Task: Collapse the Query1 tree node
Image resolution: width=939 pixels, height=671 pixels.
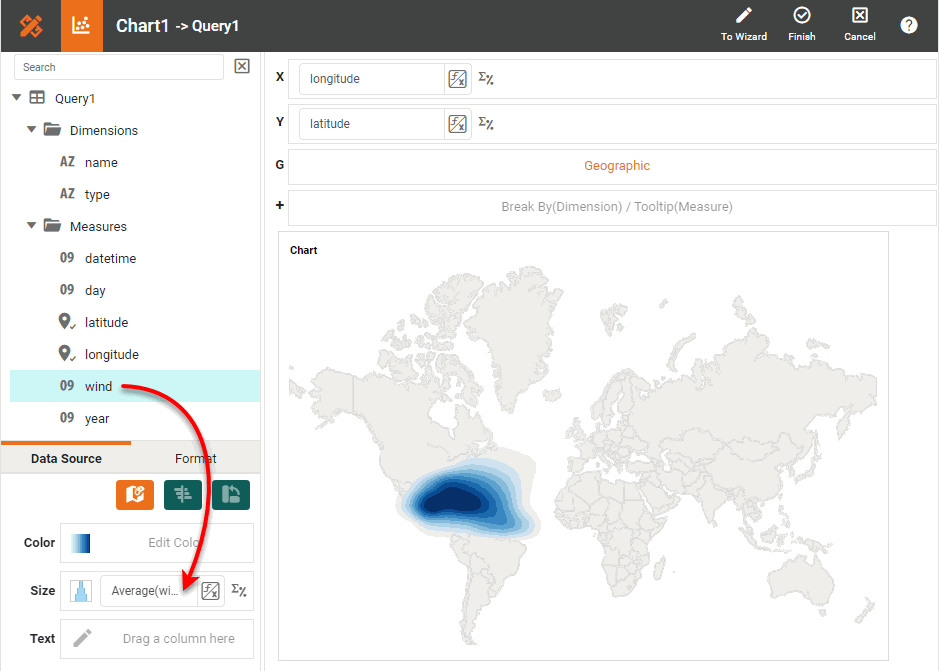Action: pos(17,98)
